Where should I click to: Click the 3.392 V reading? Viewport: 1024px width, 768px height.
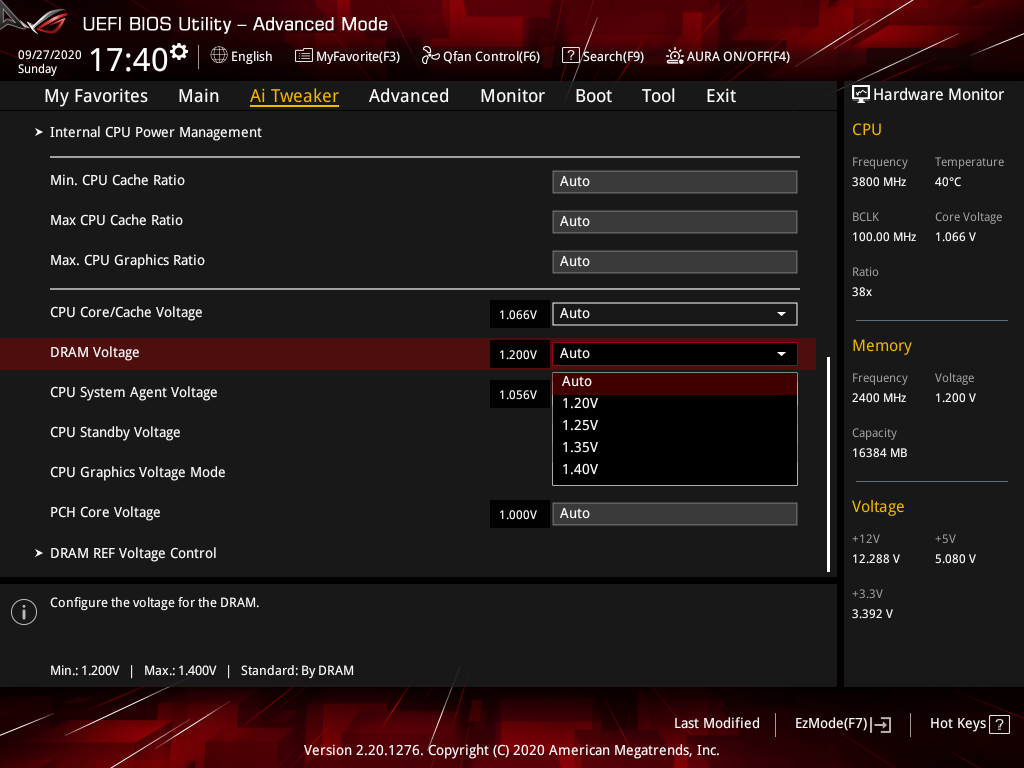point(872,614)
